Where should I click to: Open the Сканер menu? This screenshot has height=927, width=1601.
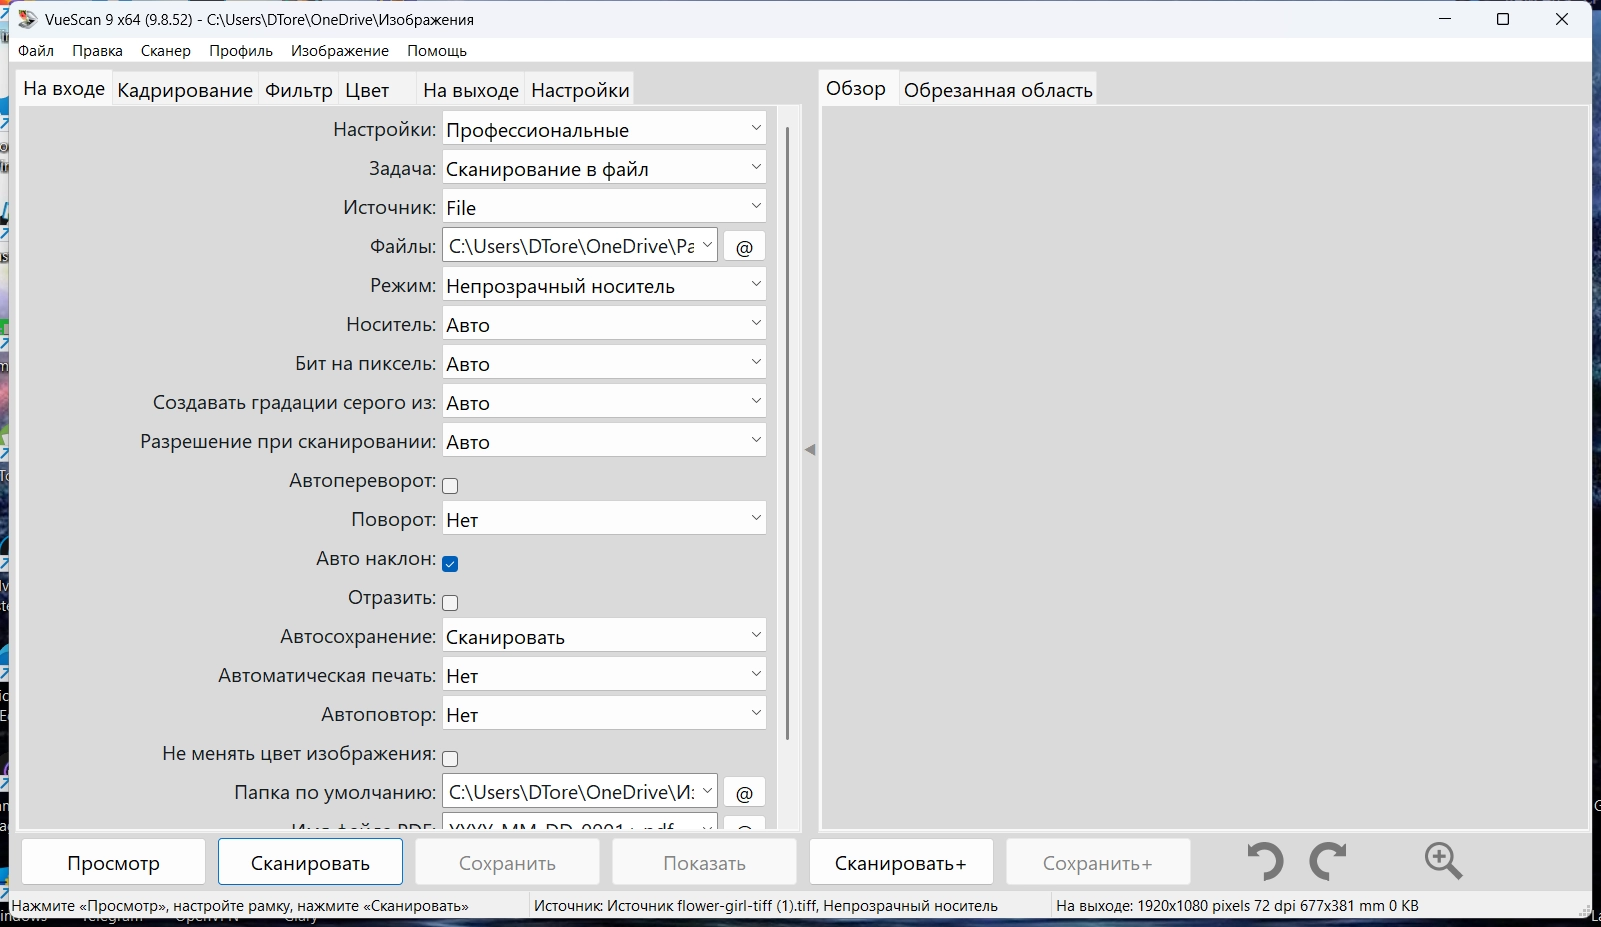[x=165, y=51]
